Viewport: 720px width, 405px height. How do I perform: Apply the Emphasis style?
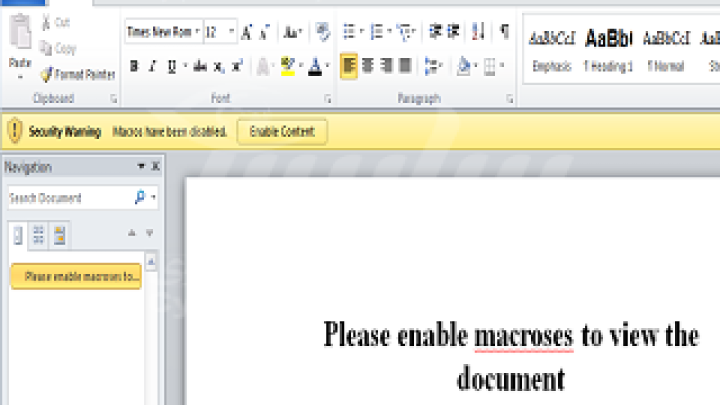(x=551, y=51)
